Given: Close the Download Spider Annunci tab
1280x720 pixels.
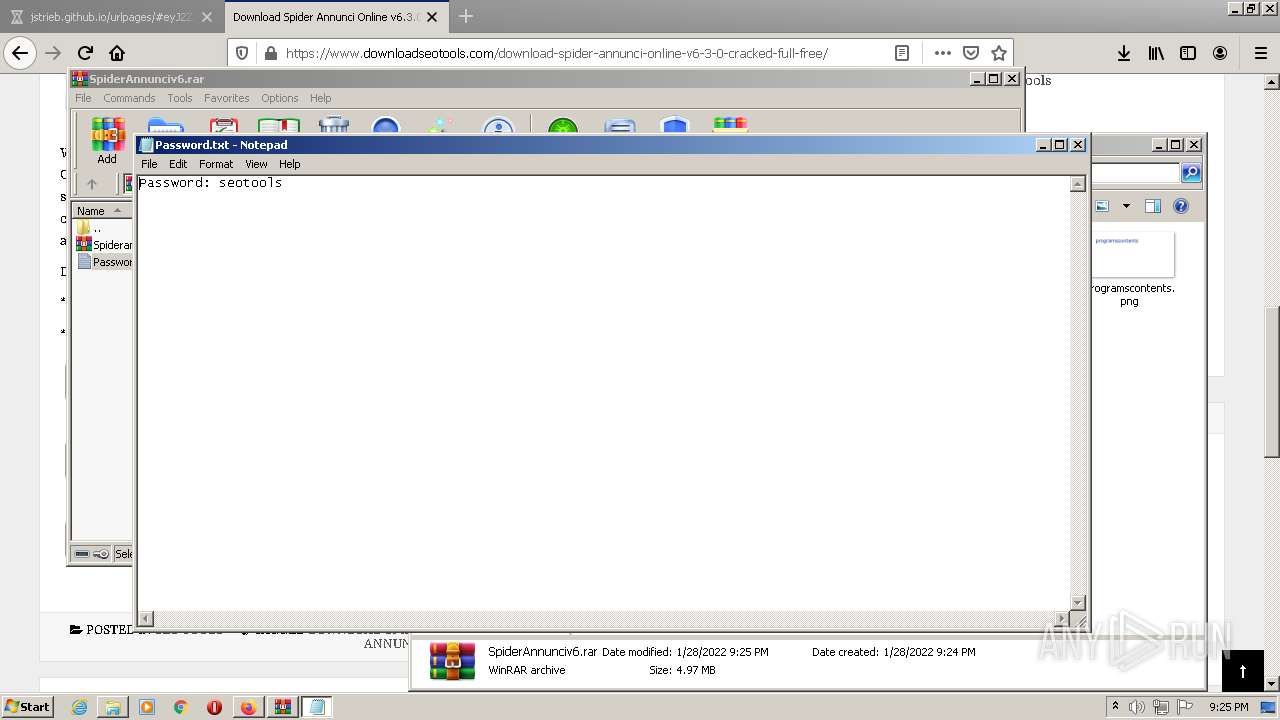Looking at the screenshot, I should click(431, 17).
